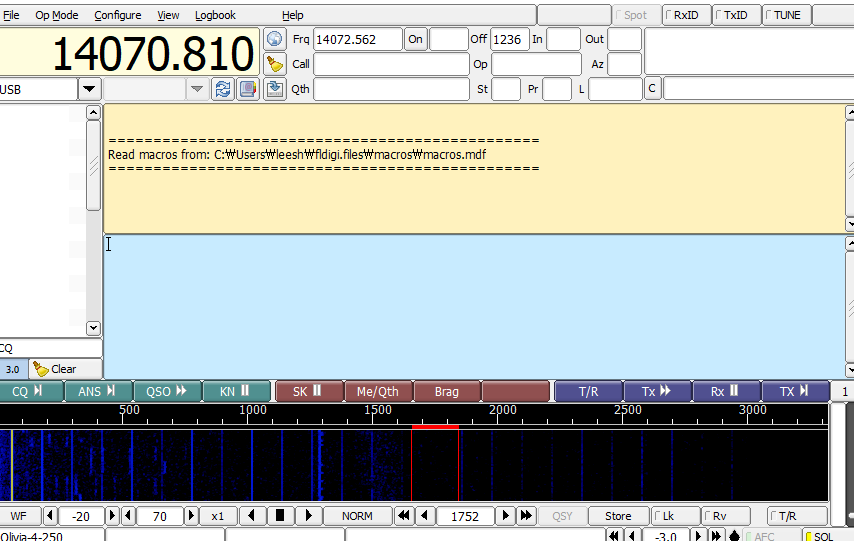Click the signal browser vertical scrollbar thumb
854x541 pixels.
point(93,165)
